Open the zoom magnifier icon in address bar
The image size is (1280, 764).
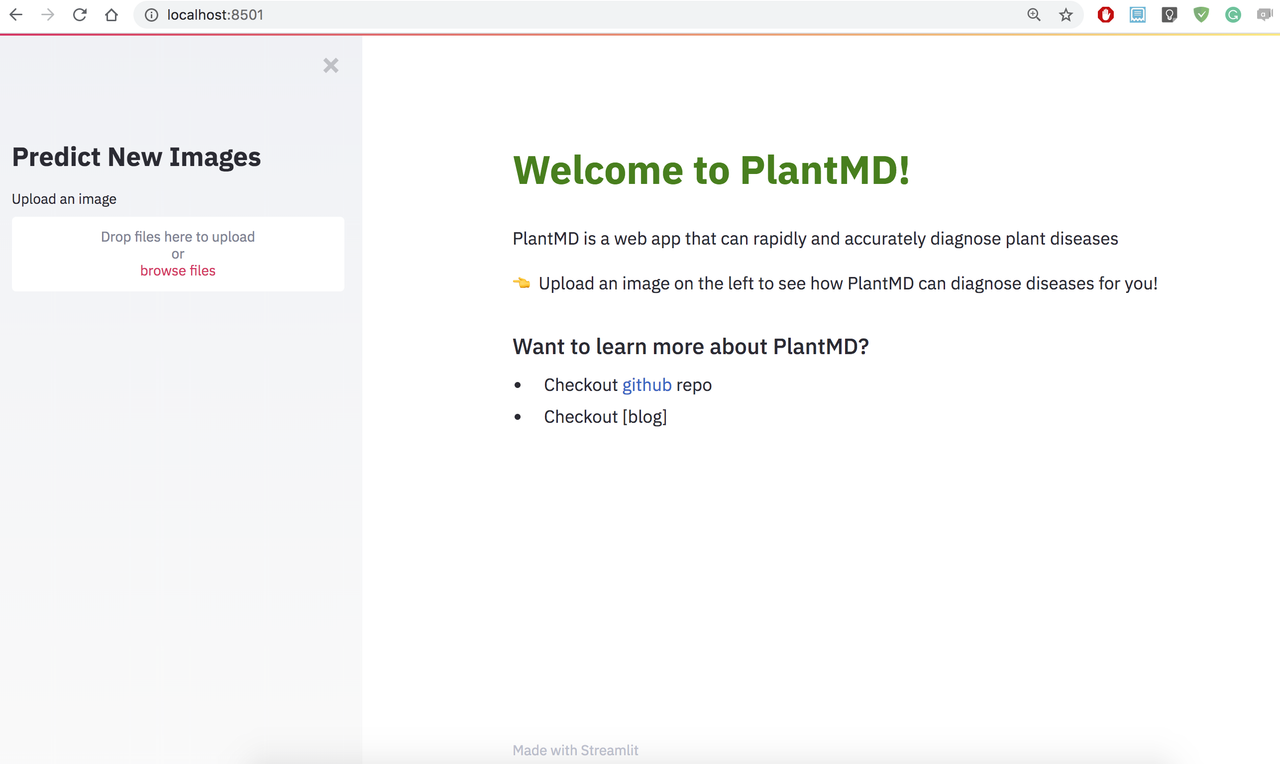[1034, 15]
